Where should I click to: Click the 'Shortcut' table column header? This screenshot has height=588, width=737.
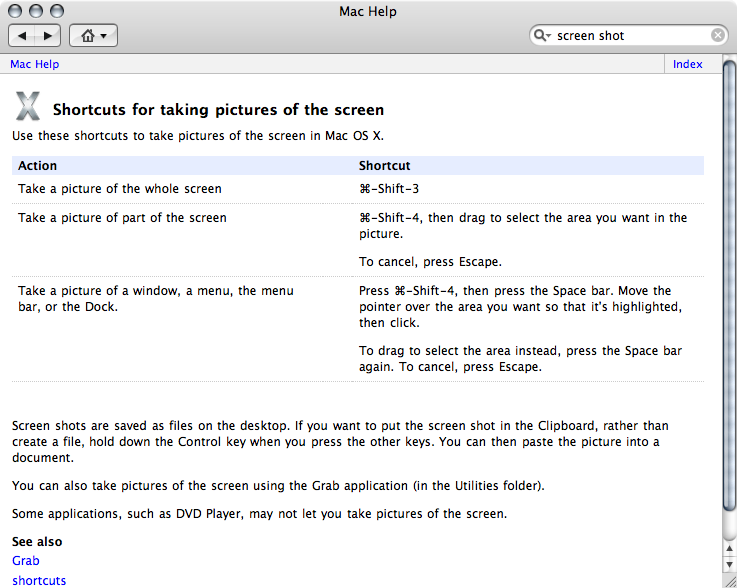[384, 166]
